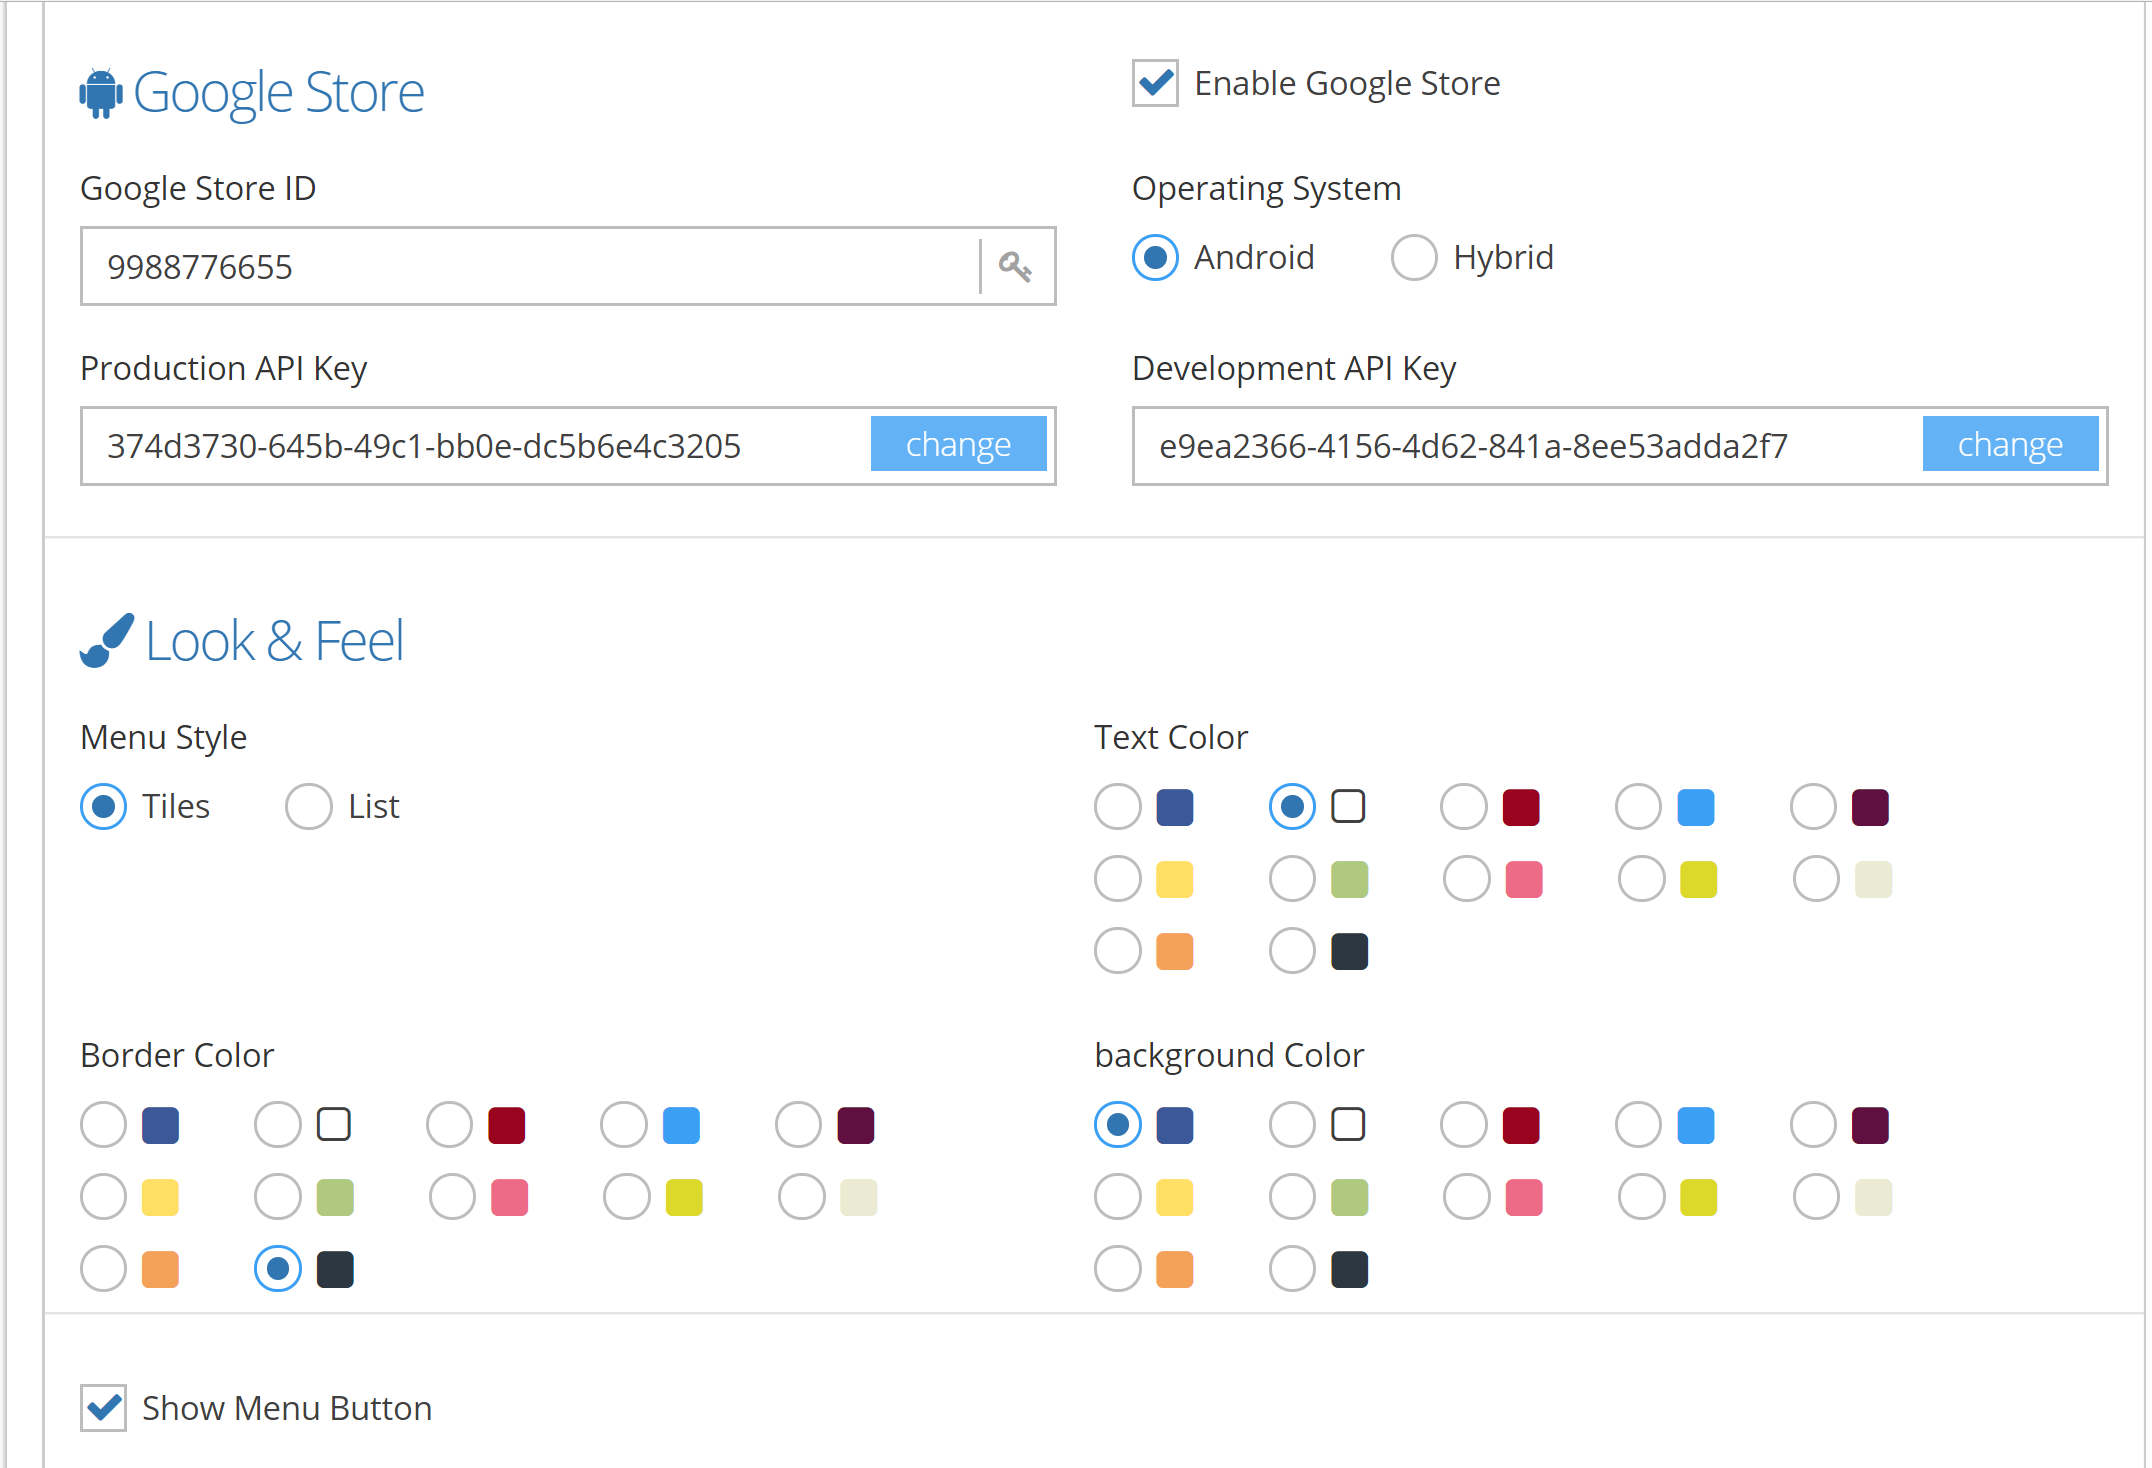Viewport: 2152px width, 1468px height.
Task: Select dark charcoal radio under background Color
Action: pyautogui.click(x=1292, y=1269)
